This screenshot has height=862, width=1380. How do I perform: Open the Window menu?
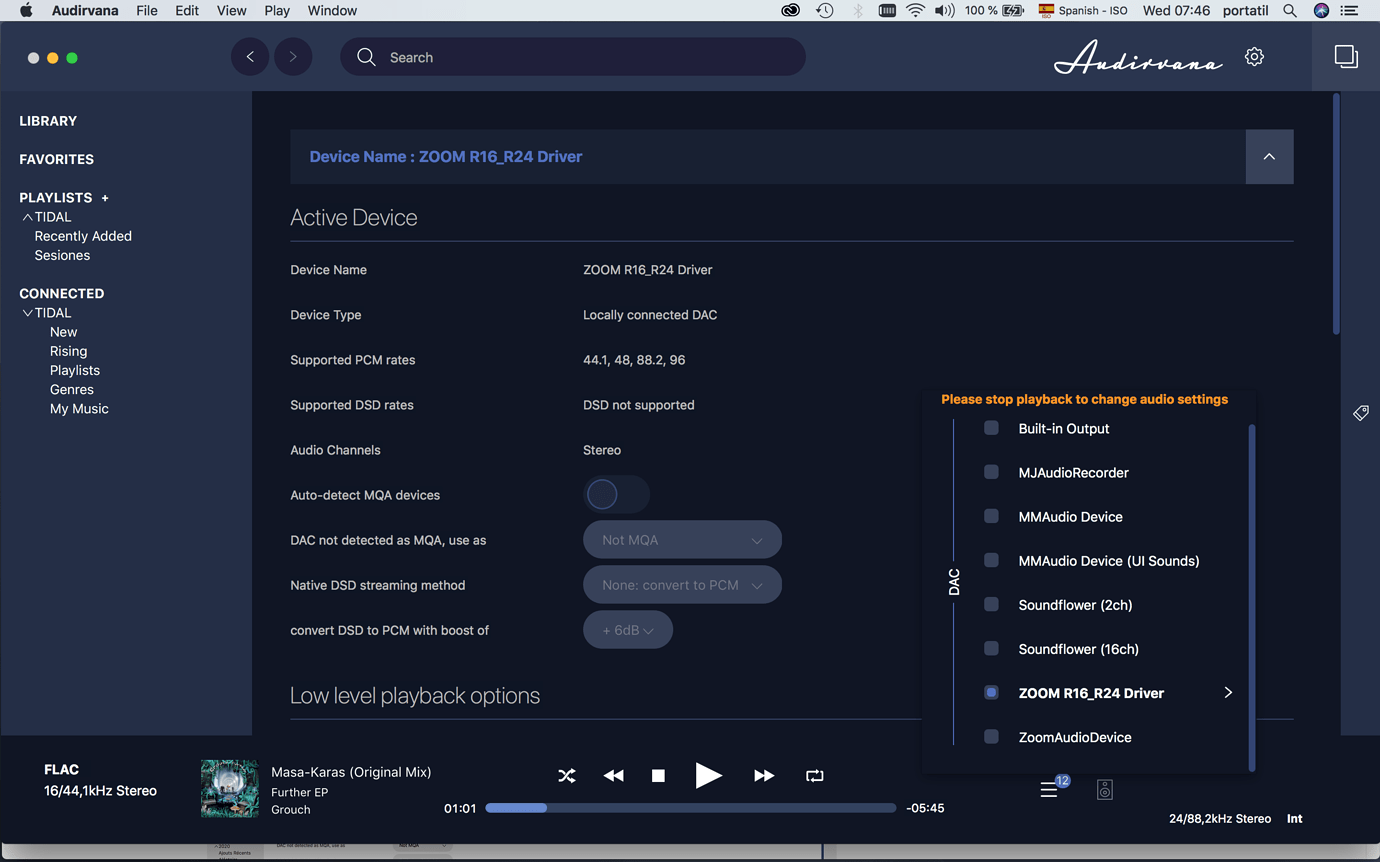pos(332,11)
